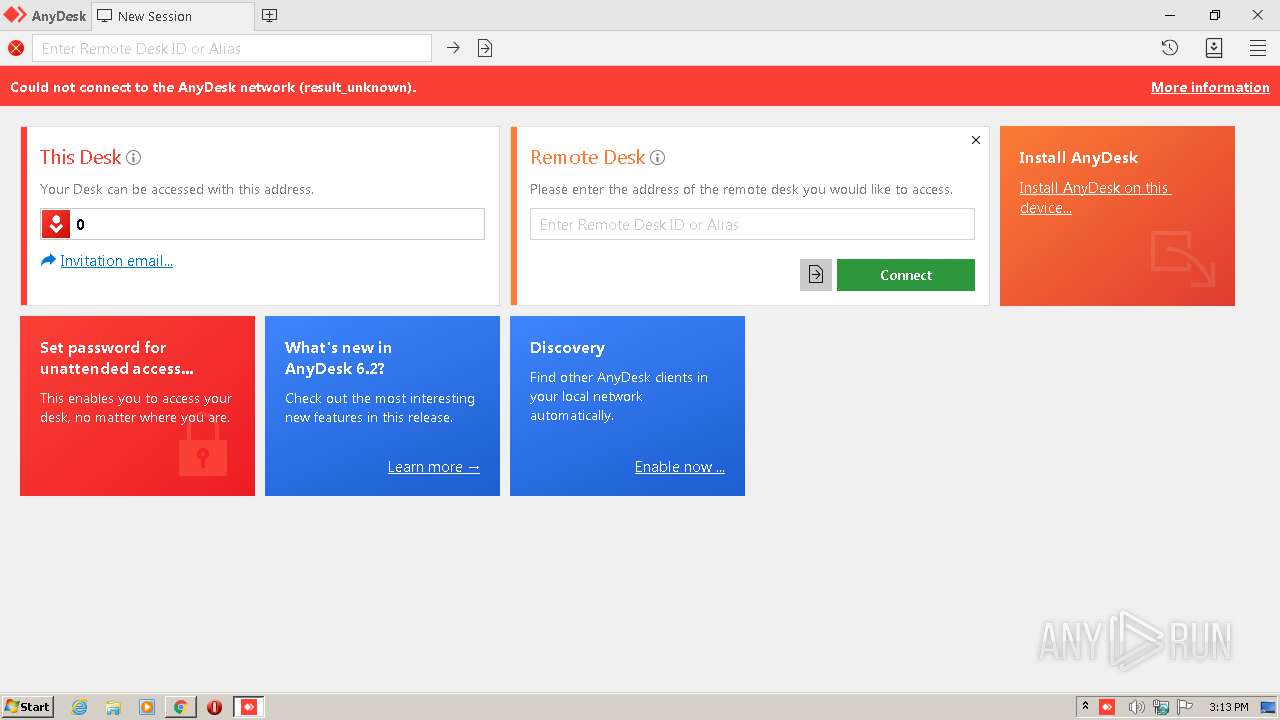Screen dimensions: 1280x720
Task: Open the Invitation email link
Action: (x=116, y=261)
